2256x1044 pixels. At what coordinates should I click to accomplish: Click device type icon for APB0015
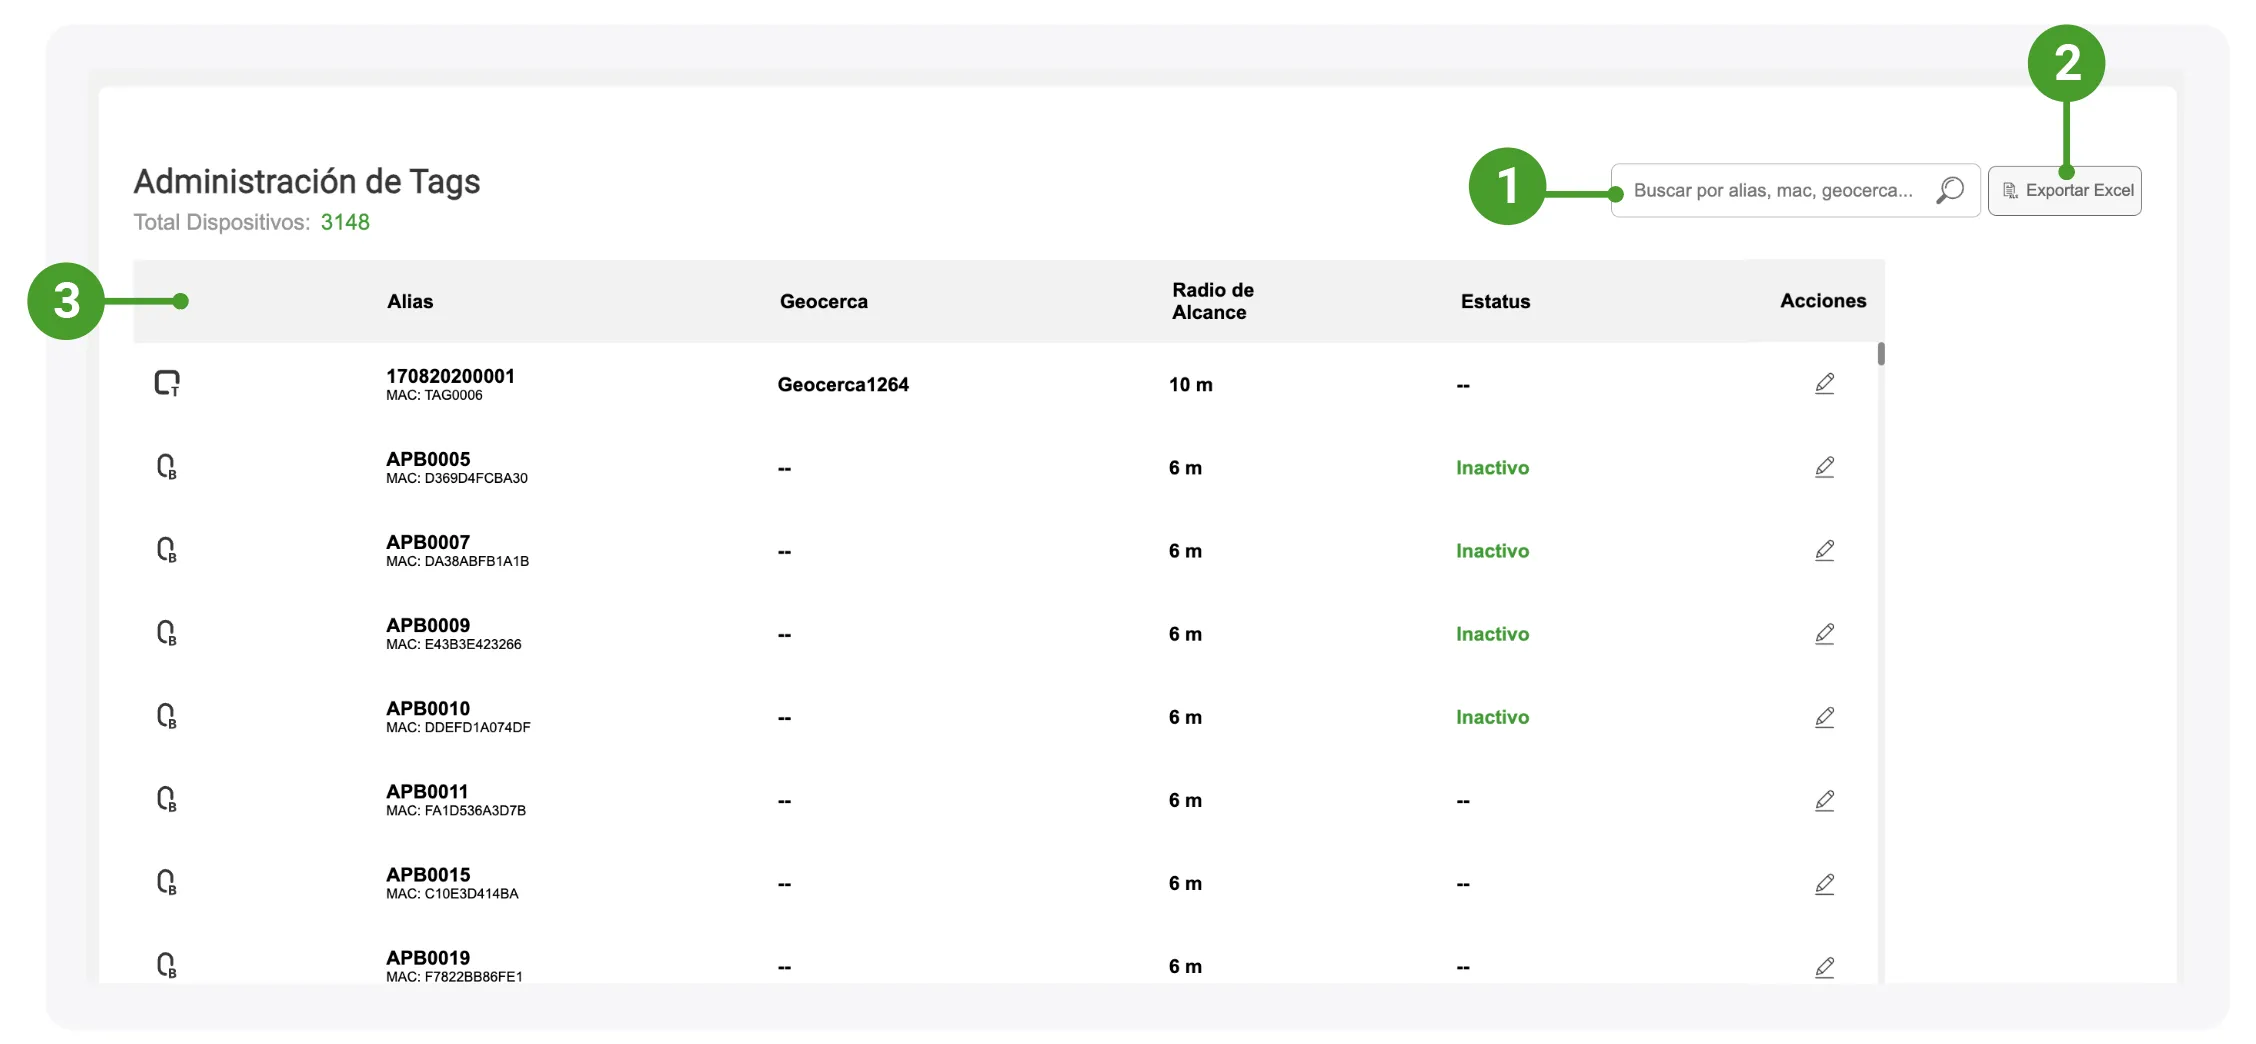[167, 882]
